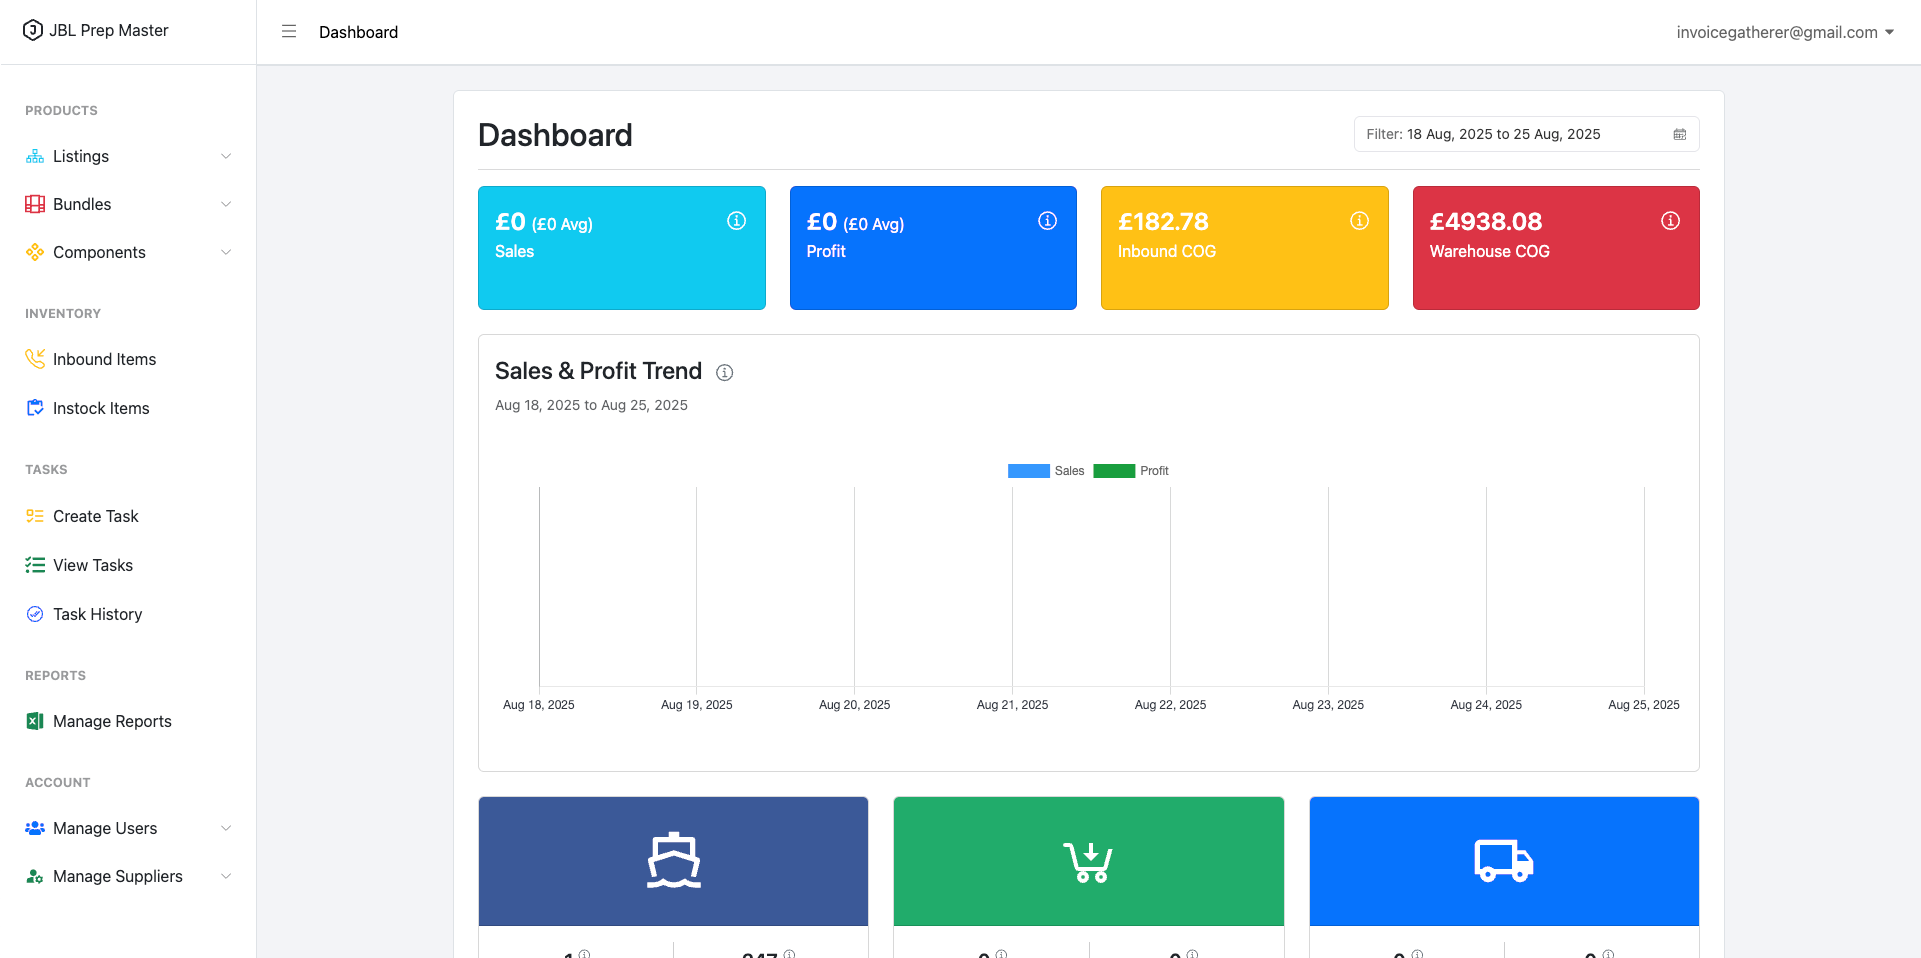Expand the Manage Users menu

pyautogui.click(x=226, y=828)
